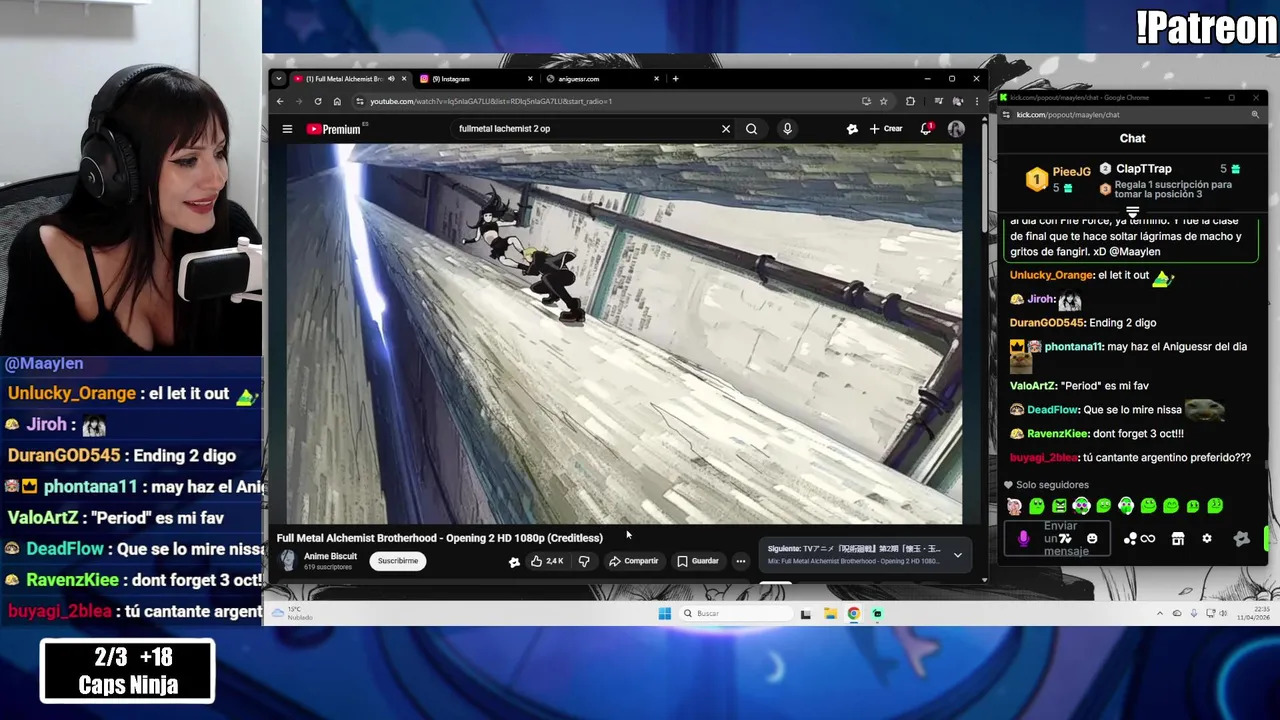Viewport: 1280px width, 720px height.
Task: Subscribe via the Suscribirme button
Action: 398,561
